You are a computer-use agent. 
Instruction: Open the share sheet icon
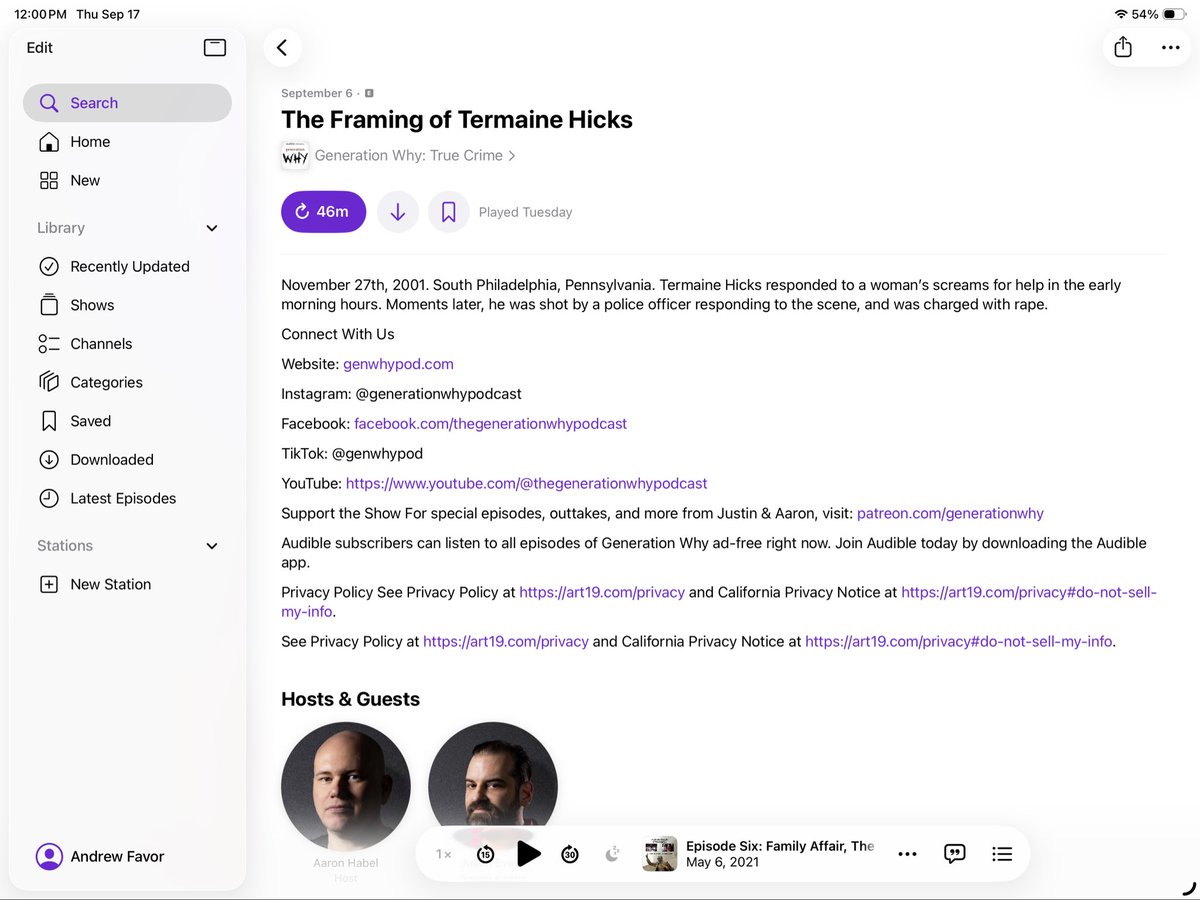(x=1123, y=47)
